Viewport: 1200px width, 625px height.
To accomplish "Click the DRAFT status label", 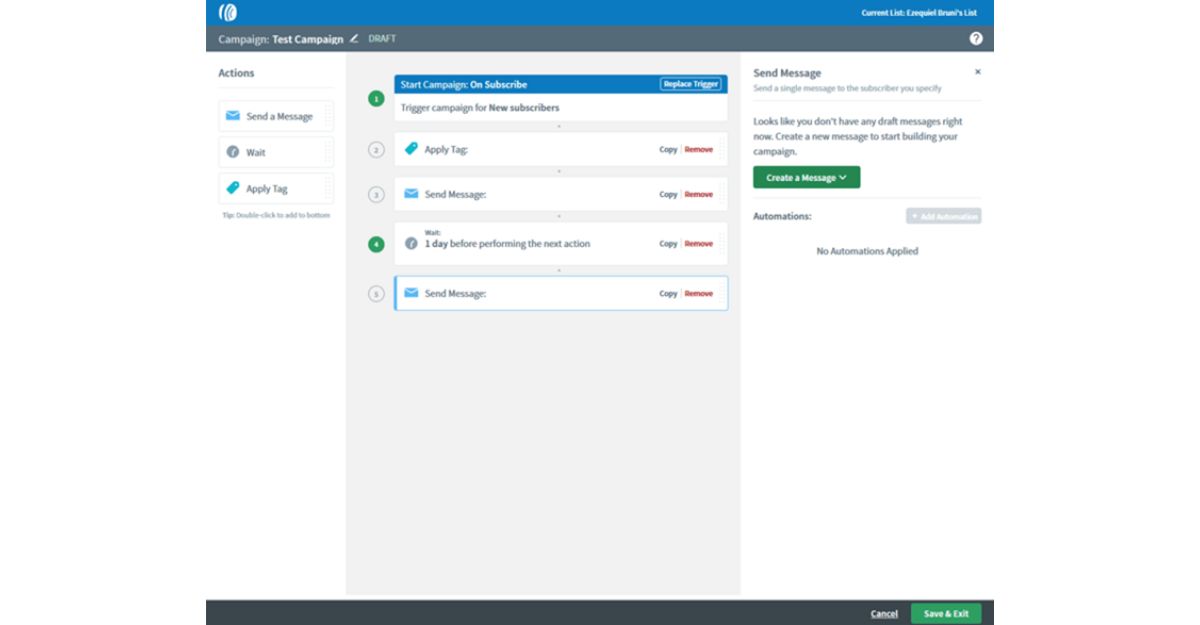I will point(382,39).
